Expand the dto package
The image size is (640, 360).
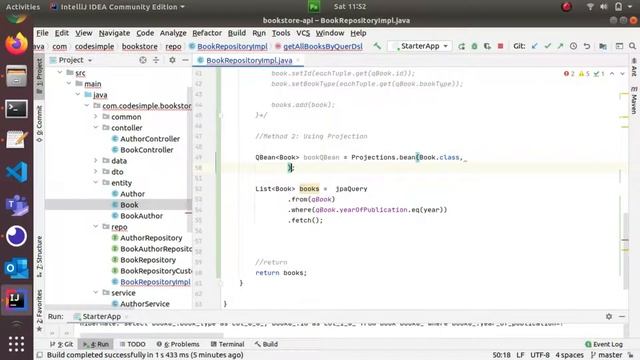pos(96,172)
